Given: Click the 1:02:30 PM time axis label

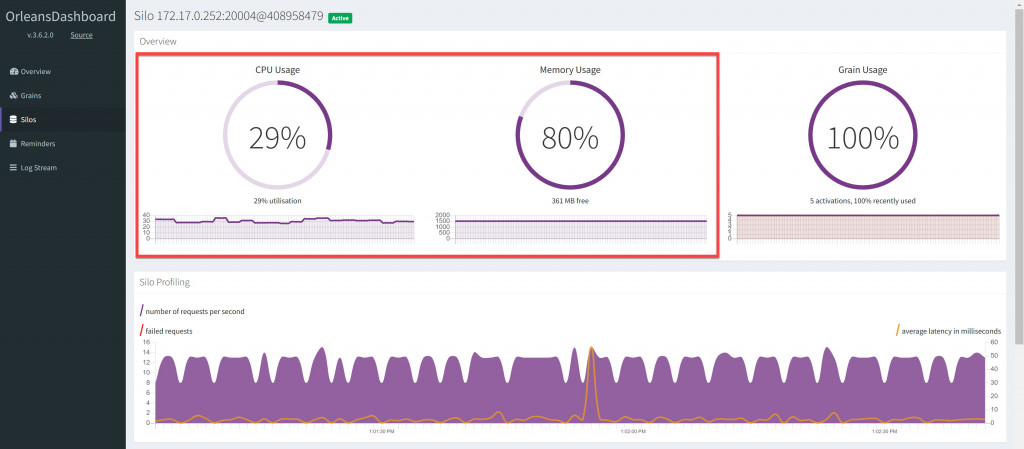Looking at the screenshot, I should pos(885,431).
